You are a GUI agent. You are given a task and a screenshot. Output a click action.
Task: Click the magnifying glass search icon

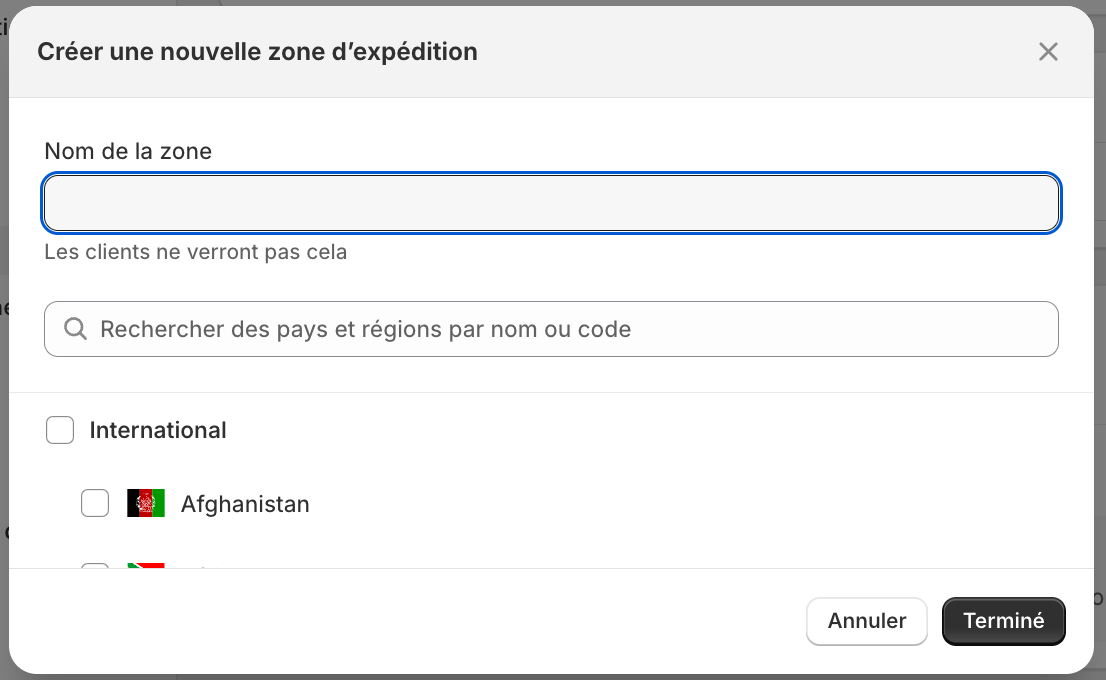pyautogui.click(x=75, y=329)
